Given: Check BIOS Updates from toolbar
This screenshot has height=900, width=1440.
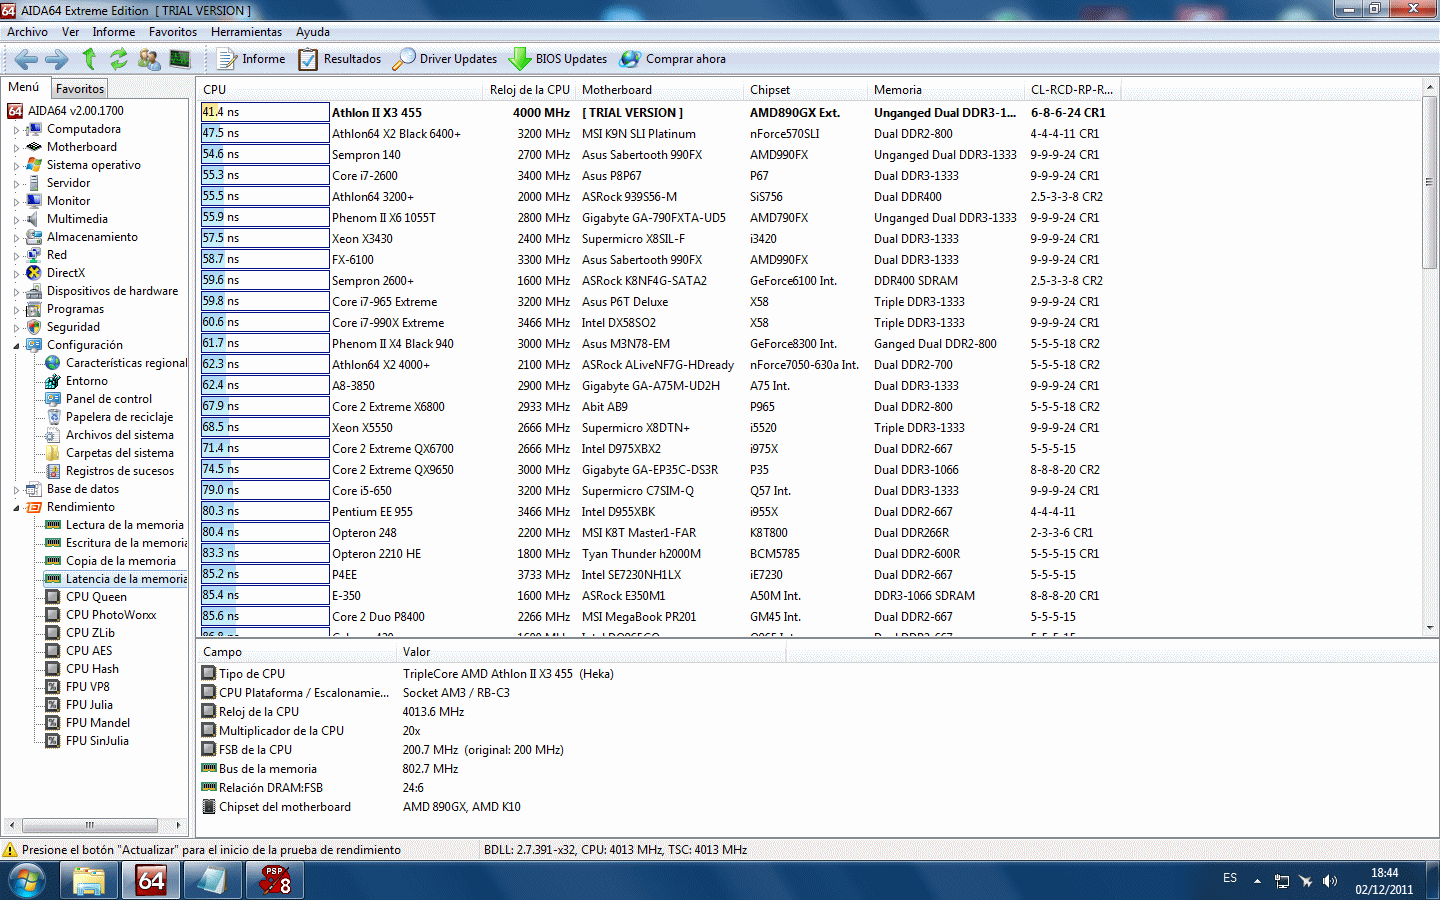Looking at the screenshot, I should pos(558,59).
